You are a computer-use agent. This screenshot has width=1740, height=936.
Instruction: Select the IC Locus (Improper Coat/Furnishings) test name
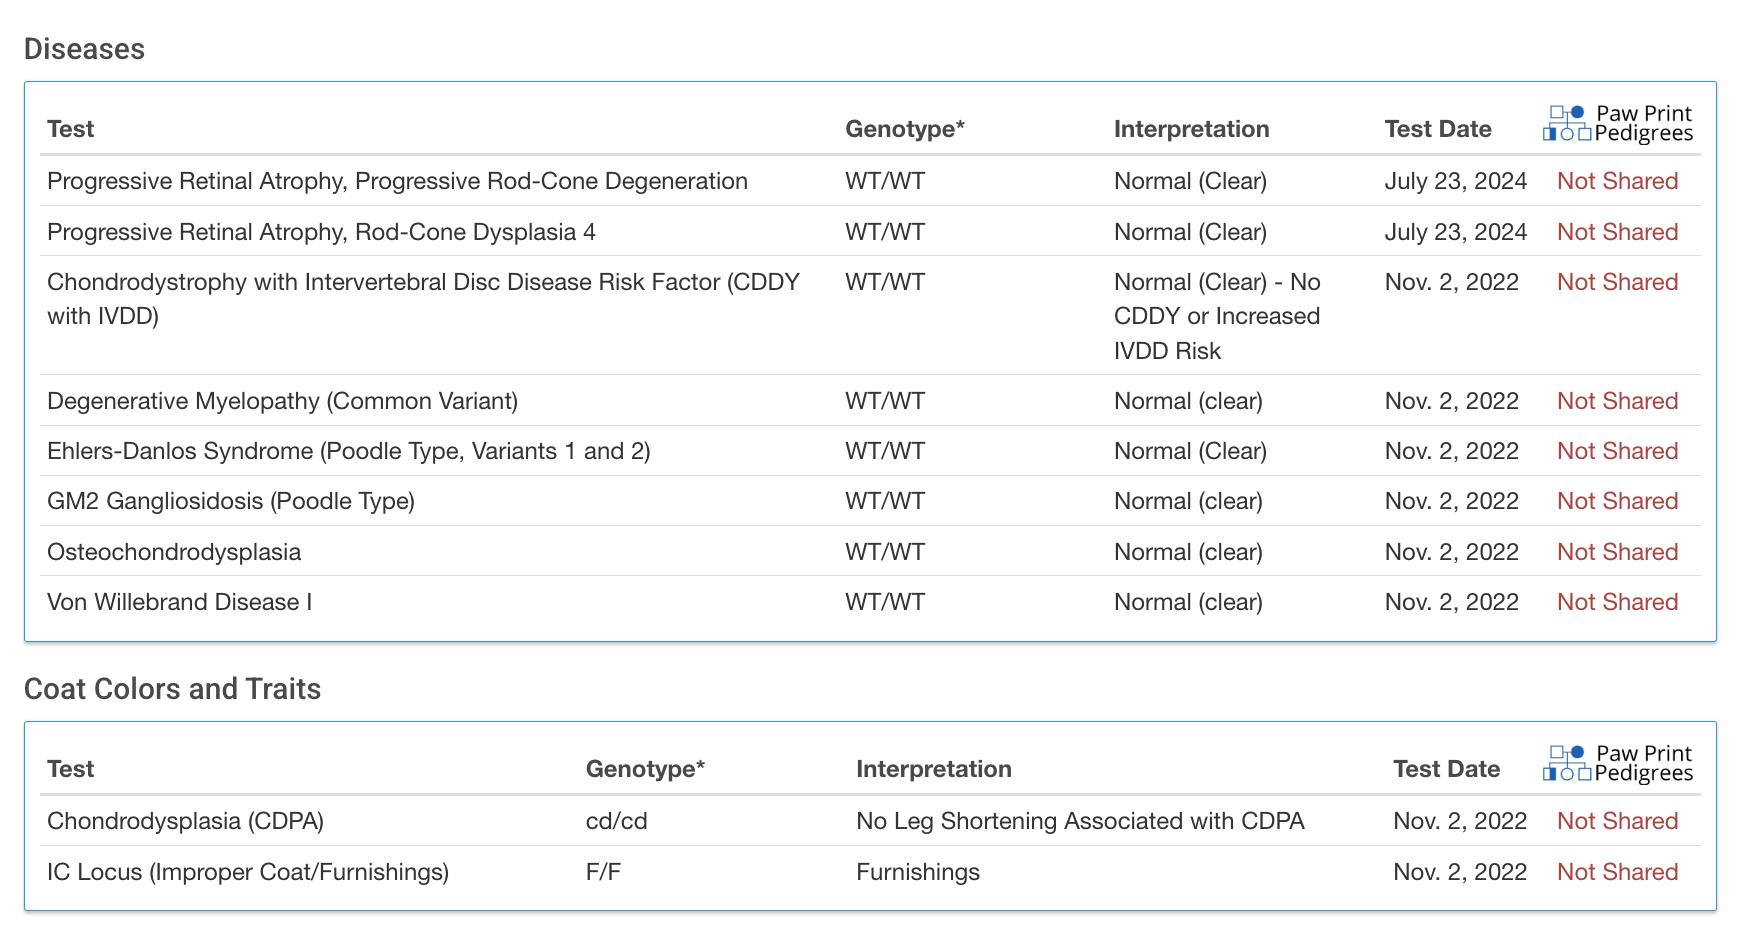(x=248, y=872)
